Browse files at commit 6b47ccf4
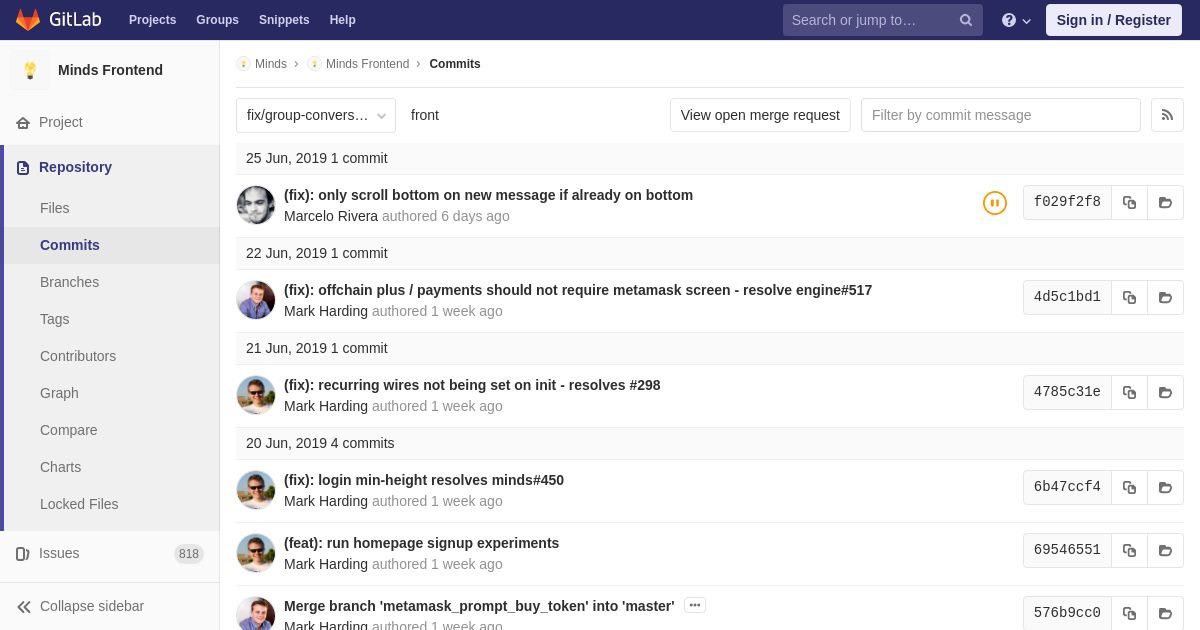The height and width of the screenshot is (630, 1200). click(1165, 488)
